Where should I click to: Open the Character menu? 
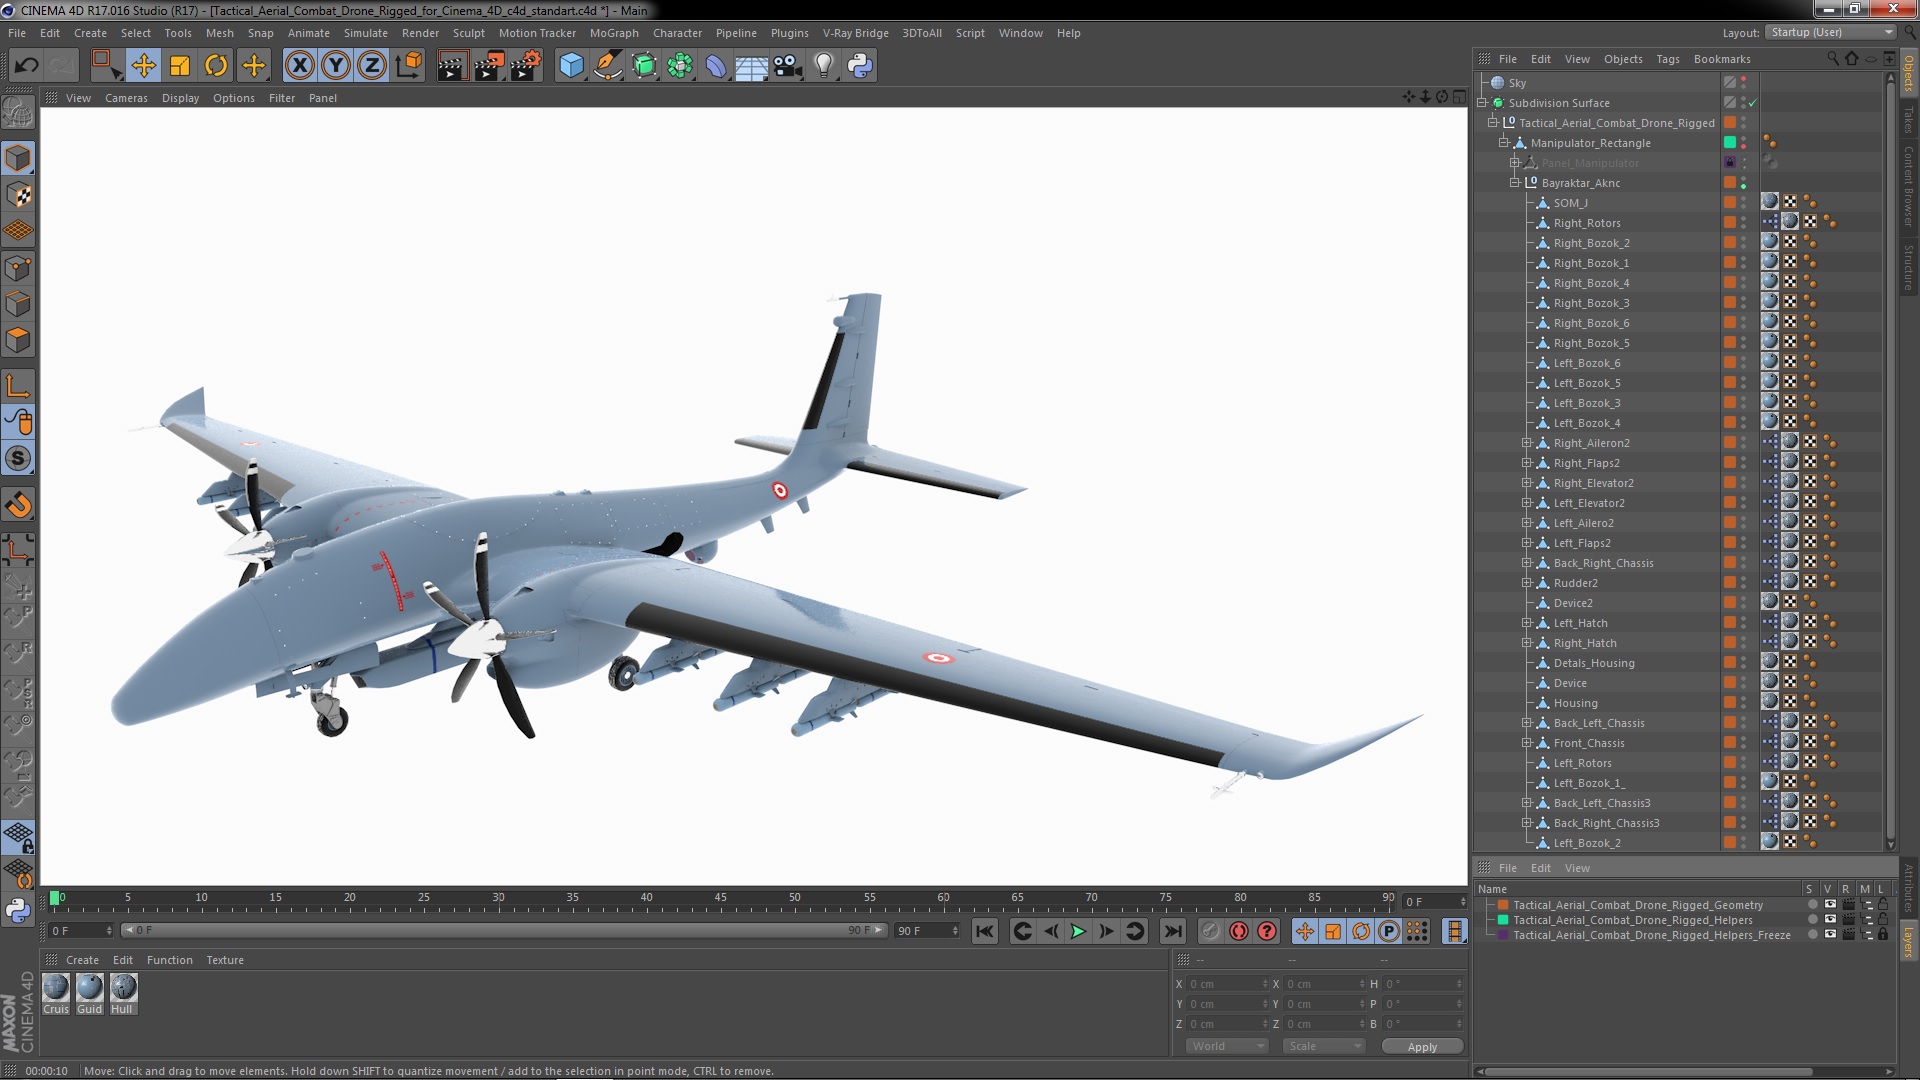pyautogui.click(x=677, y=33)
